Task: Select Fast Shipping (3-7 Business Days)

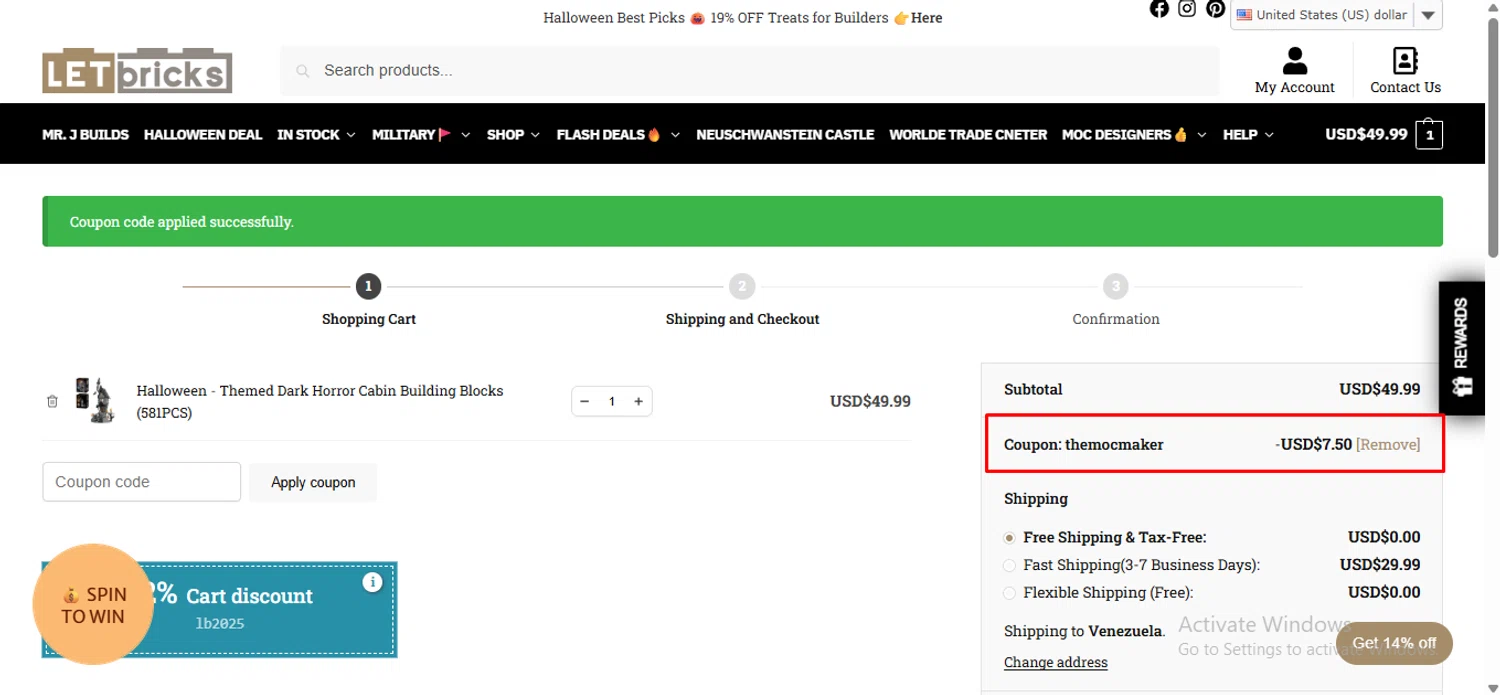Action: point(1010,566)
